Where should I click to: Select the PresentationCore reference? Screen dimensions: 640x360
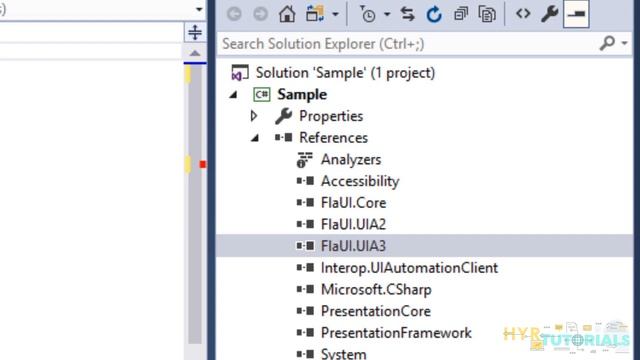[376, 311]
